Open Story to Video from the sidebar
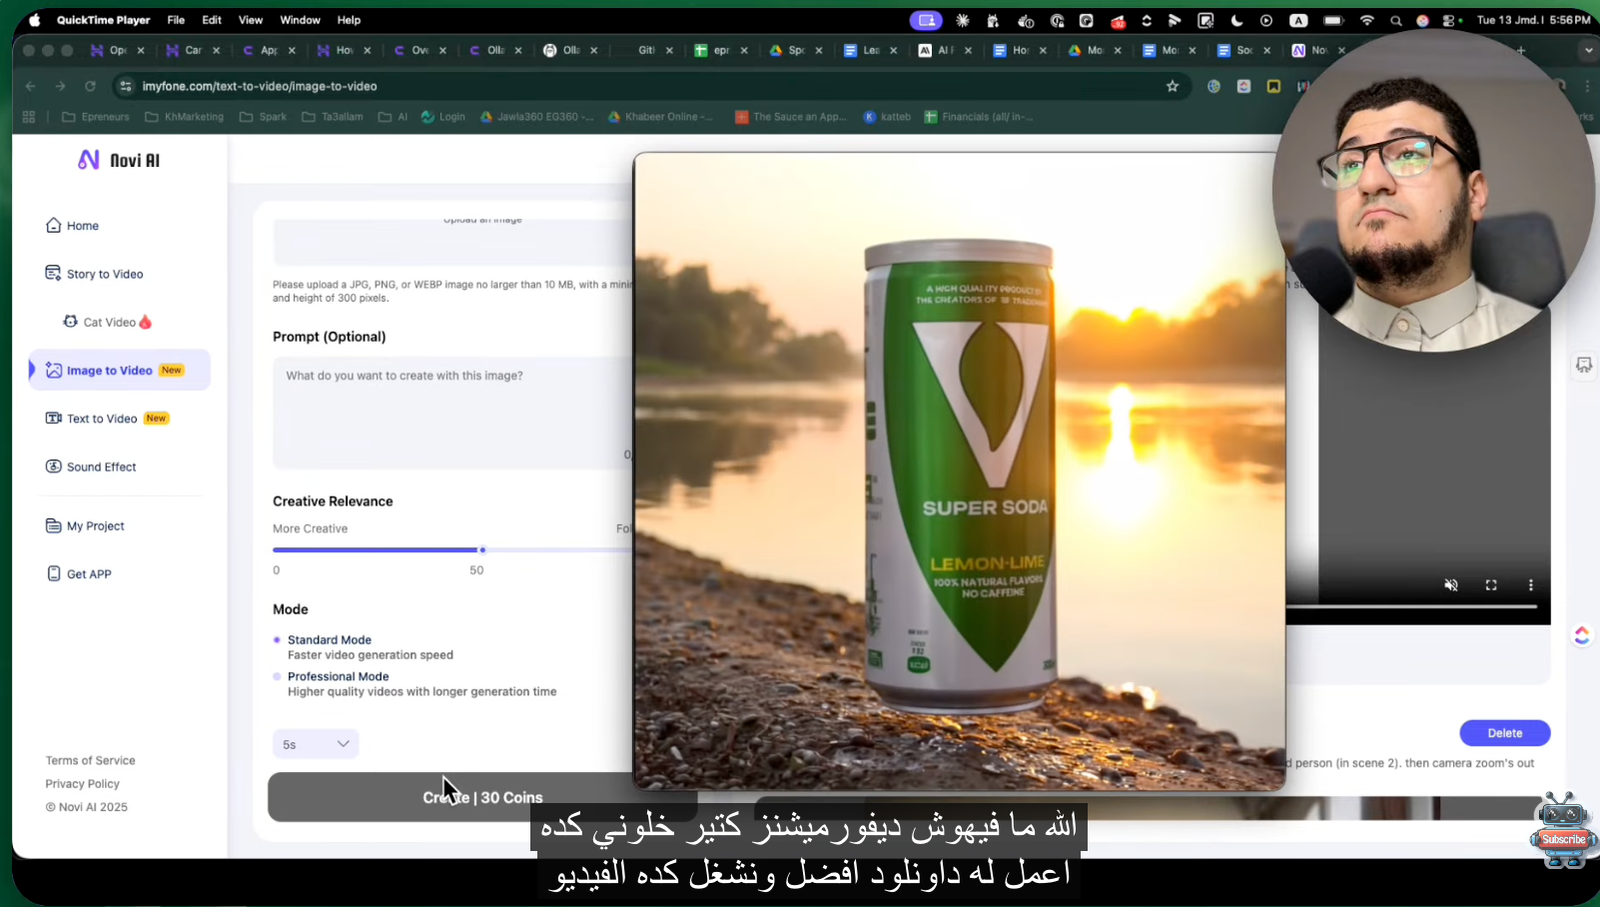The width and height of the screenshot is (1600, 907). pyautogui.click(x=103, y=273)
